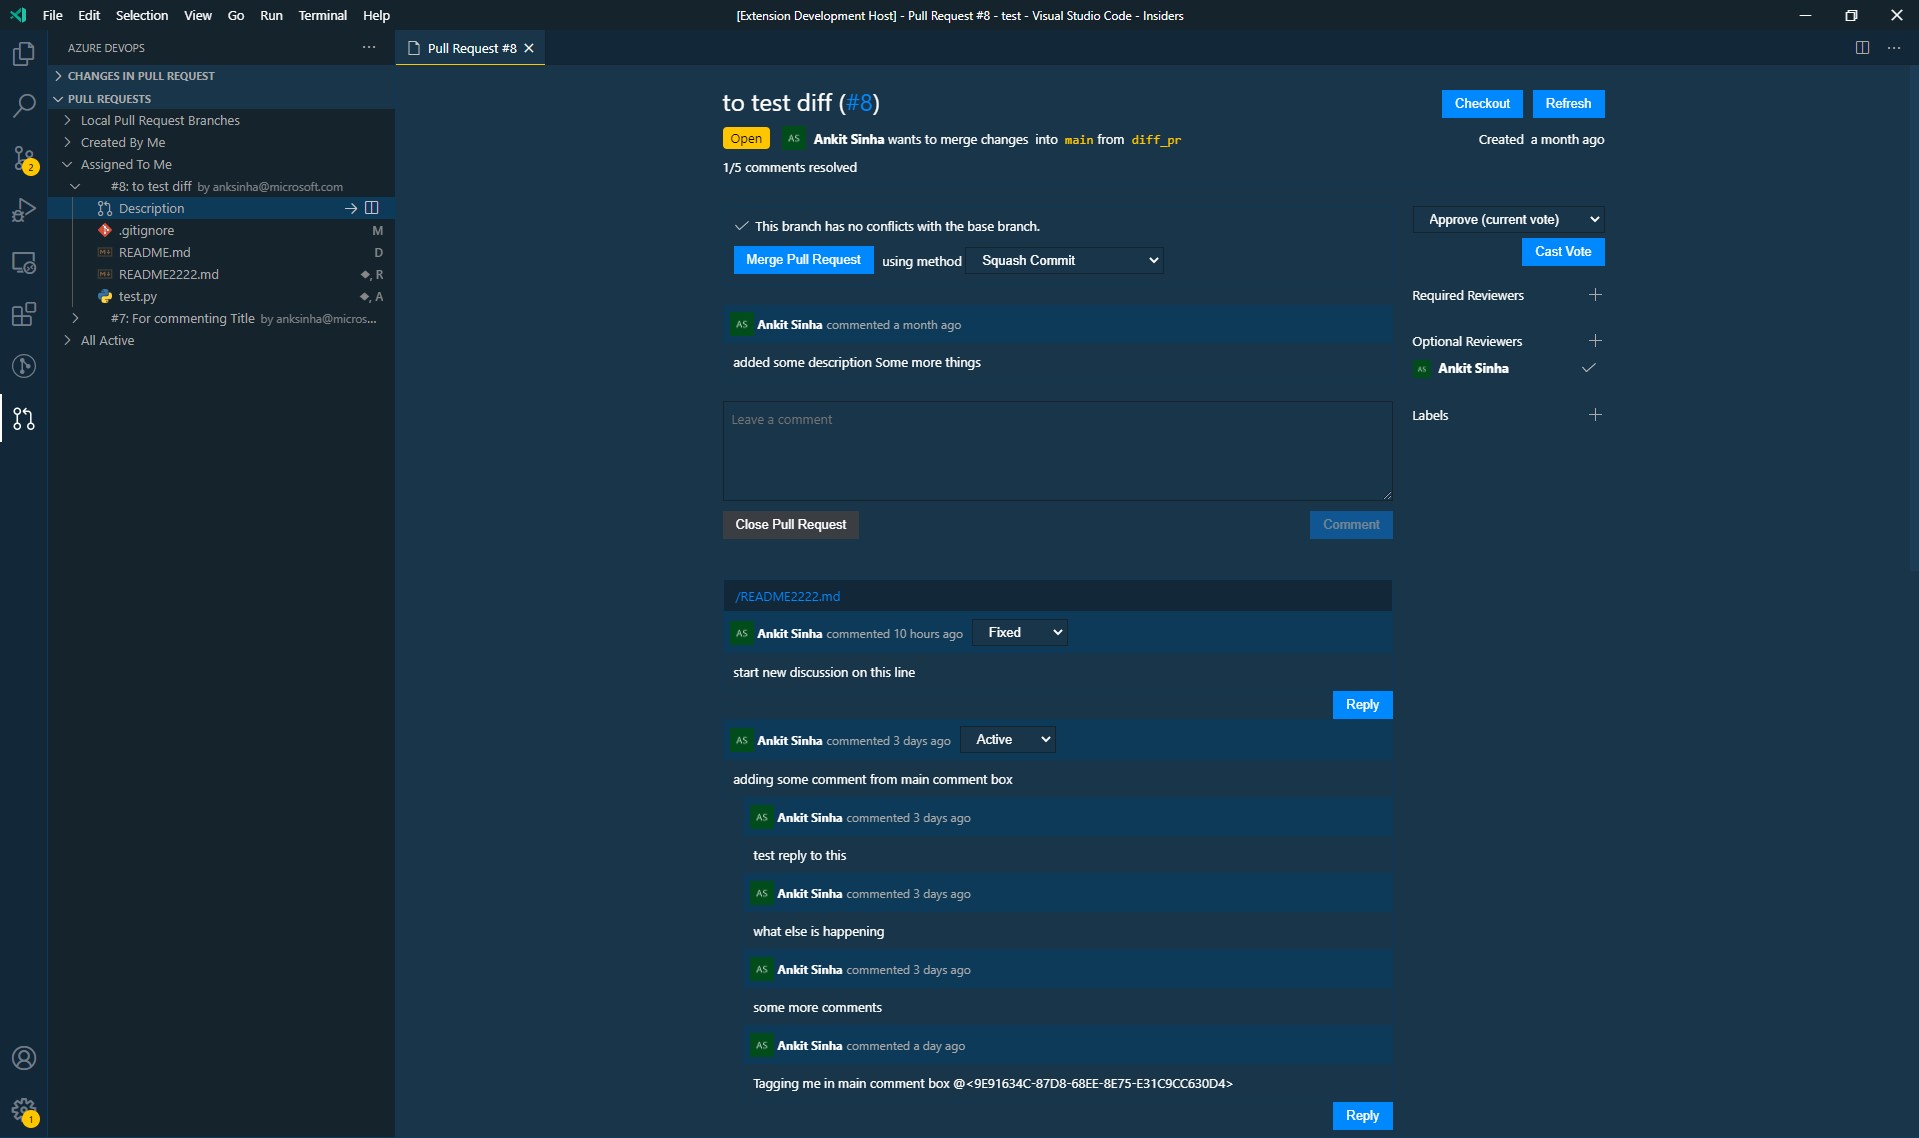The height and width of the screenshot is (1138, 1919).
Task: Open README.md deleted file in tree
Action: tap(221, 252)
